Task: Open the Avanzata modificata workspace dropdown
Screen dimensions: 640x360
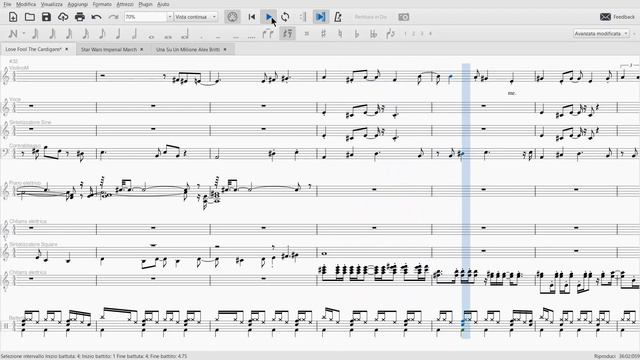Action: pyautogui.click(x=602, y=33)
